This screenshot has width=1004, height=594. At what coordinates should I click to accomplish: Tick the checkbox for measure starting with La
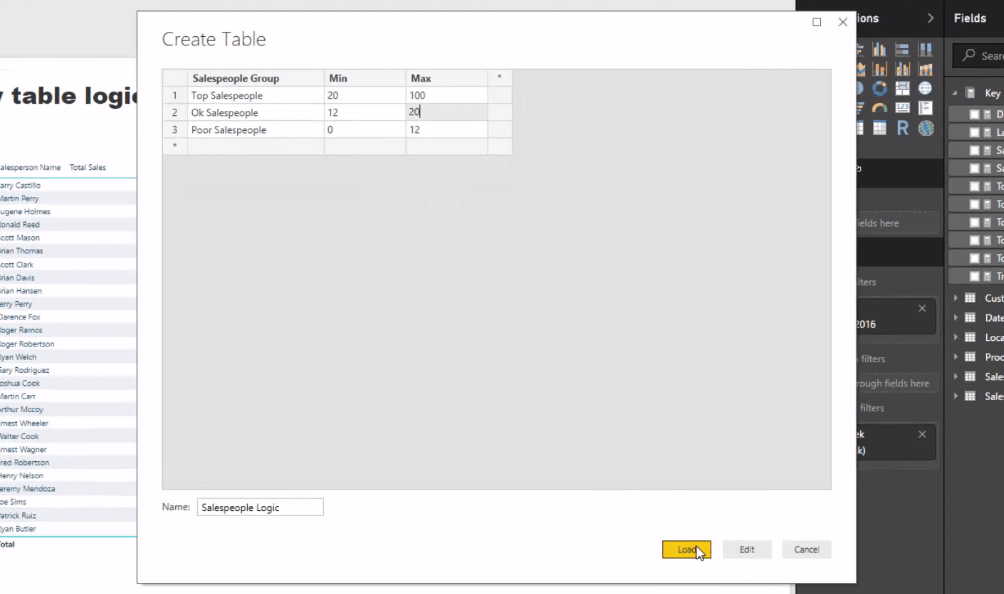point(975,132)
